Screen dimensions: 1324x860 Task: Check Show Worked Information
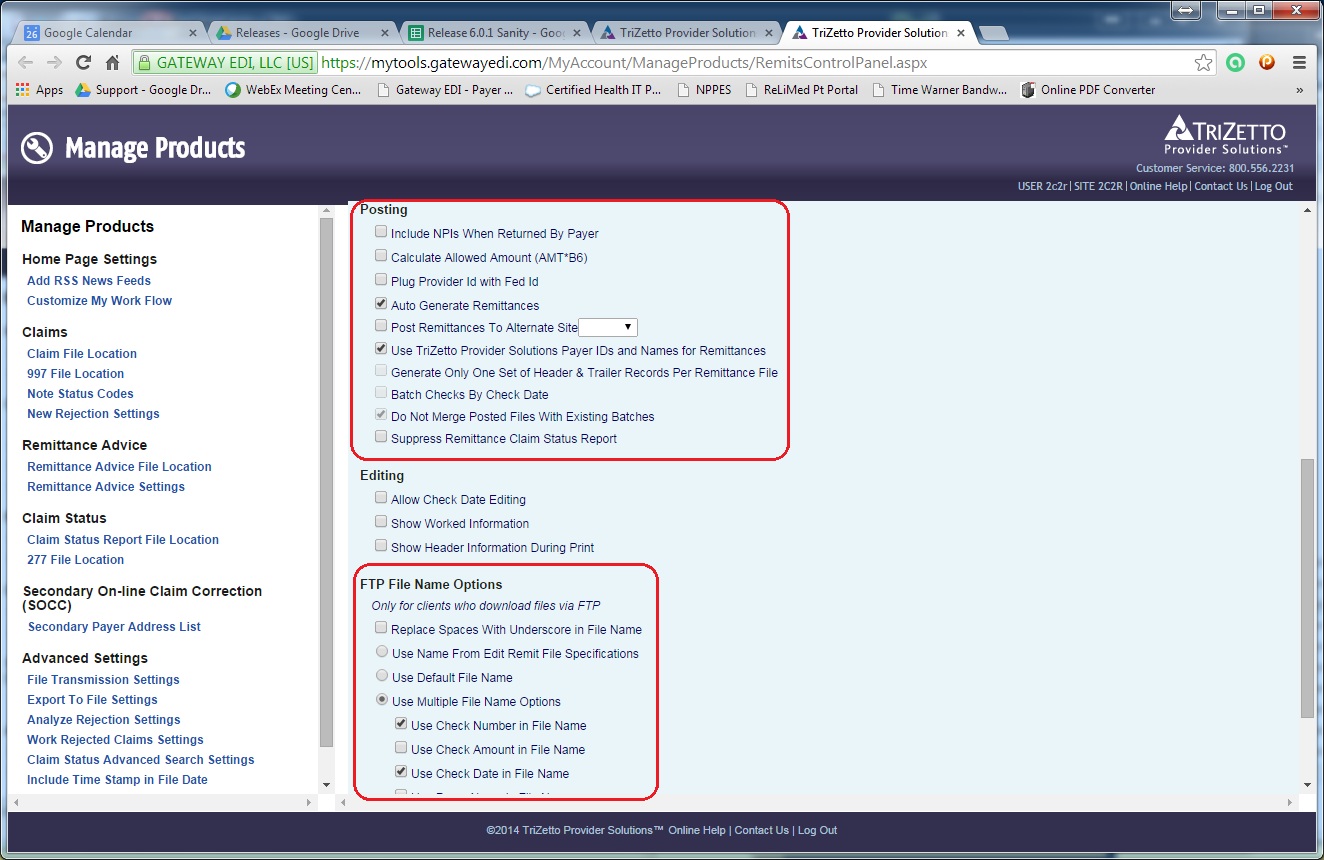pyautogui.click(x=381, y=522)
